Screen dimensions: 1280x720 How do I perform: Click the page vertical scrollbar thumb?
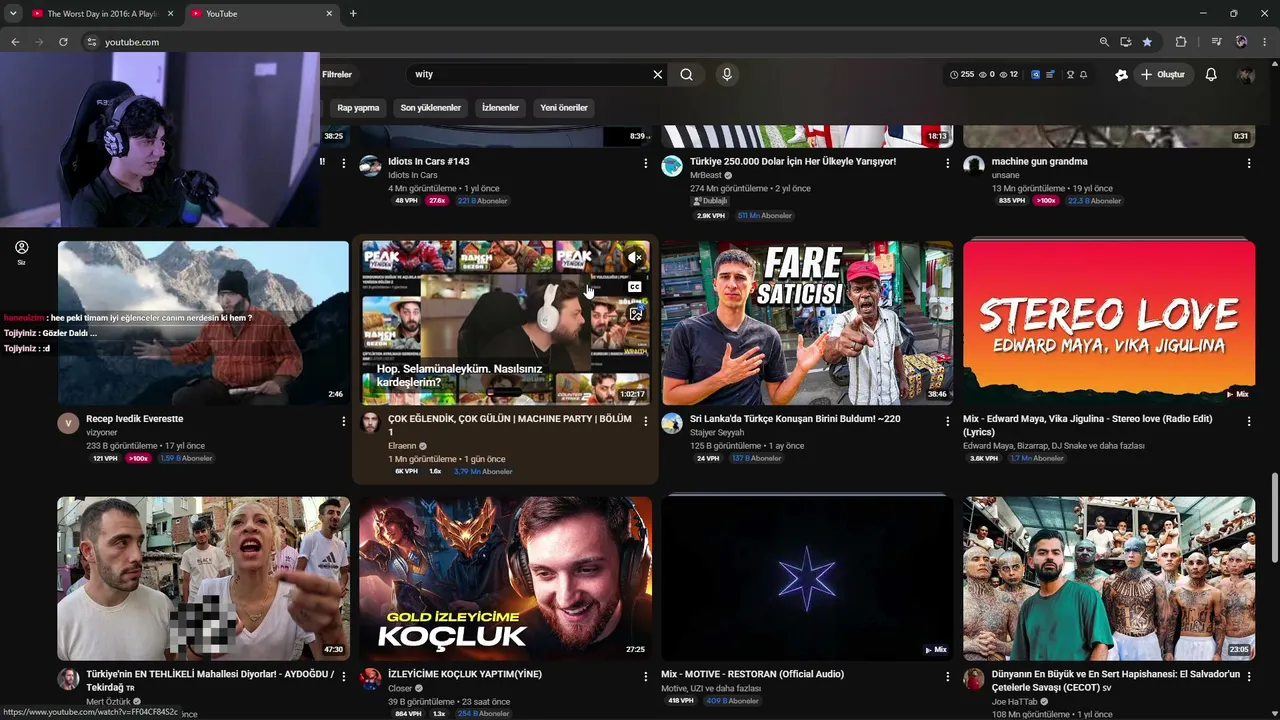coord(1274,518)
